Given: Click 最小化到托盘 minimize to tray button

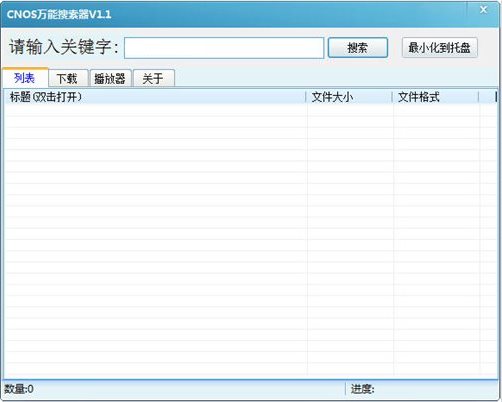Looking at the screenshot, I should click(439, 48).
